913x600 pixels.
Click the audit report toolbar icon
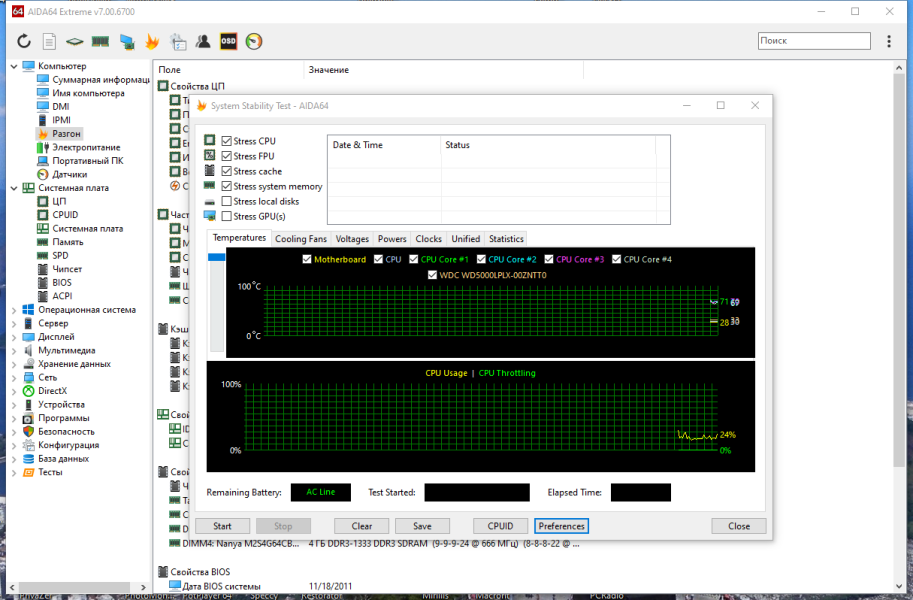point(178,41)
